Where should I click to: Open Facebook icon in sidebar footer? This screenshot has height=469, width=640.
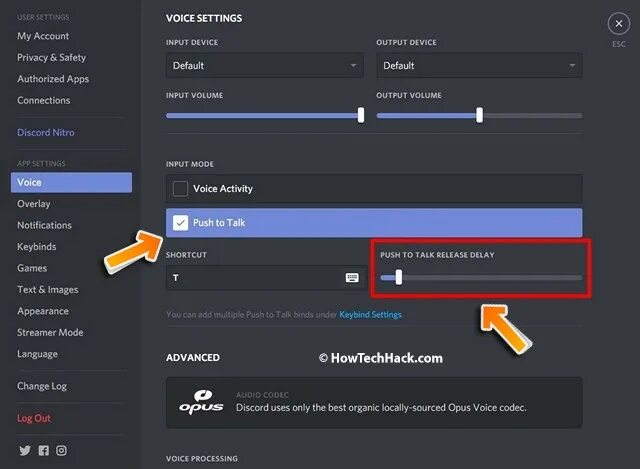pos(44,450)
